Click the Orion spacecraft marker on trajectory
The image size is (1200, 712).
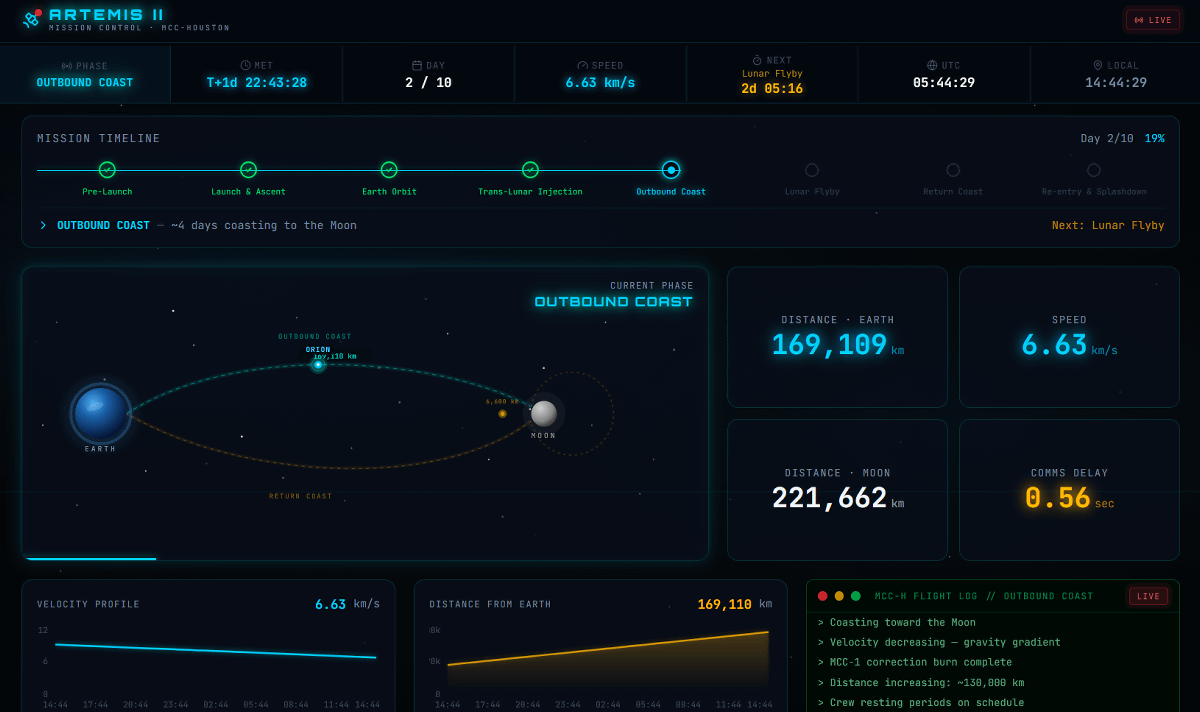tap(318, 365)
